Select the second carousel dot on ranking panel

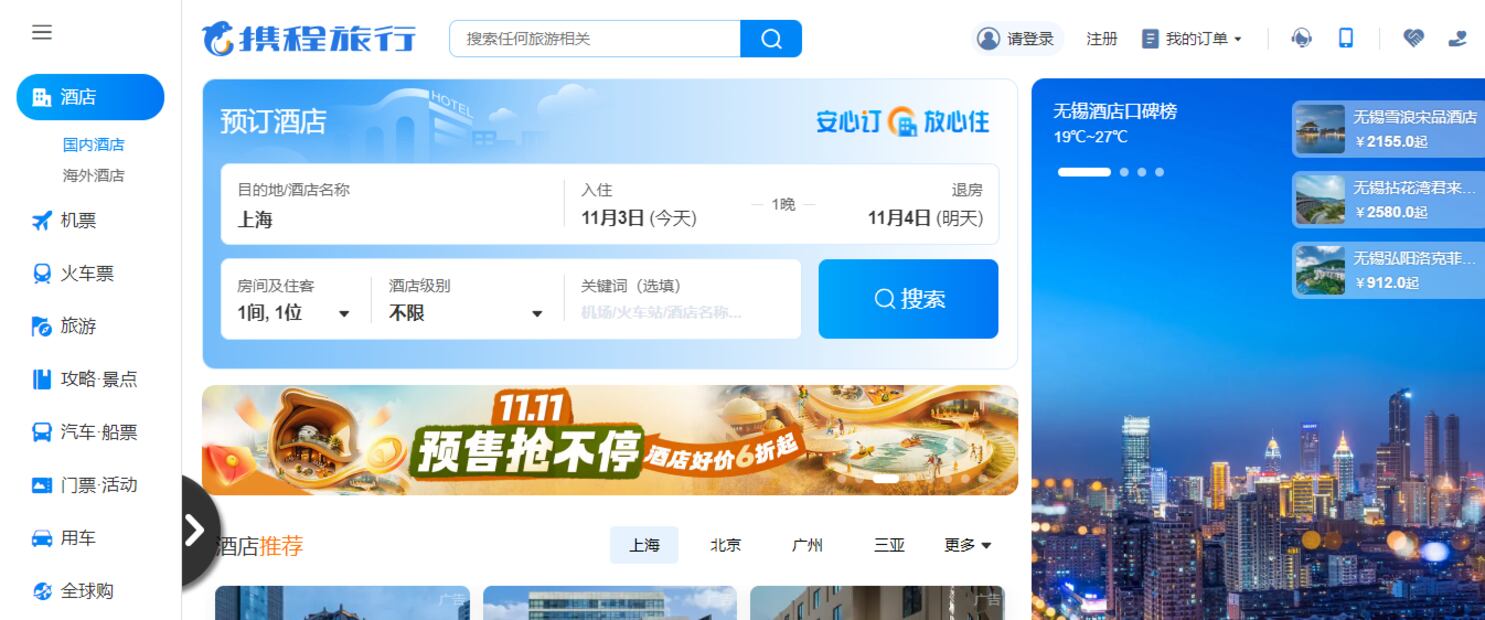[1125, 172]
